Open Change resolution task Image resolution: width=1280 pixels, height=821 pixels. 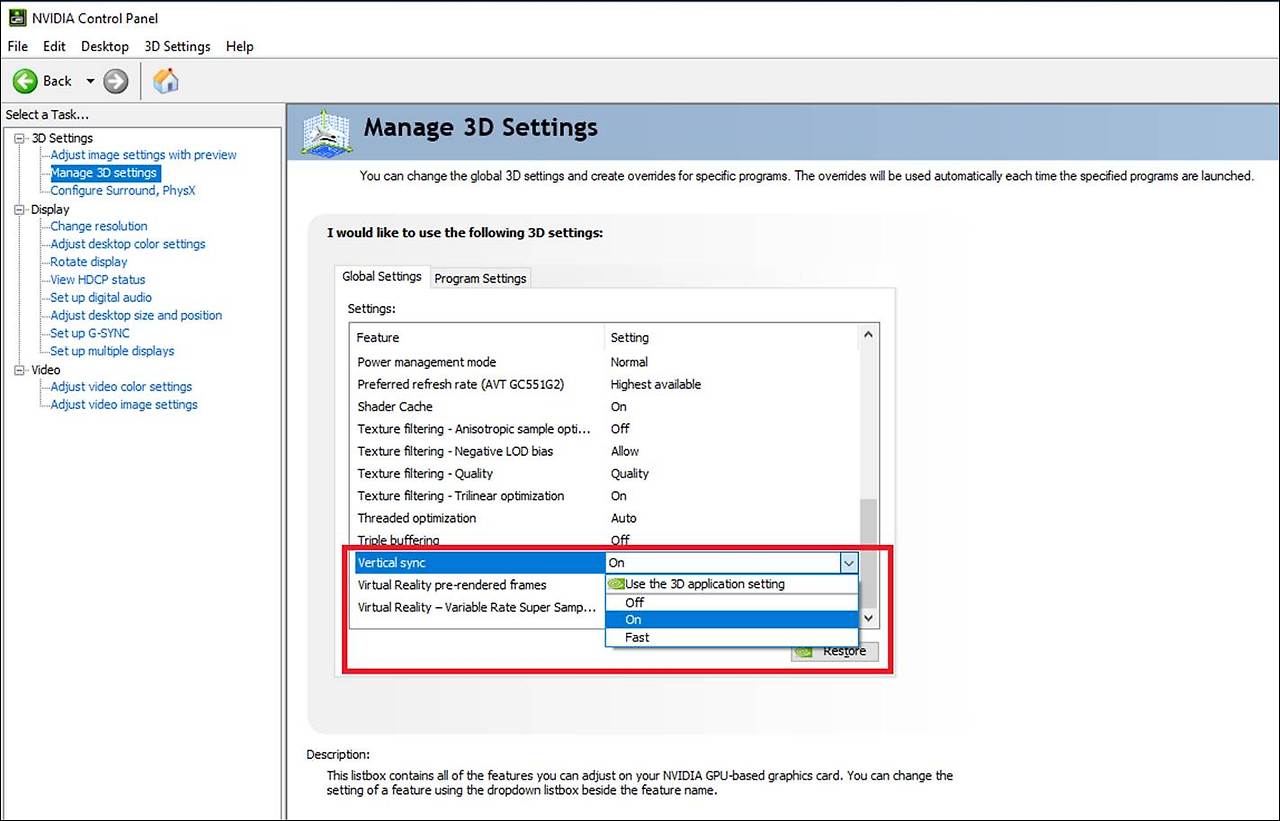(x=98, y=226)
